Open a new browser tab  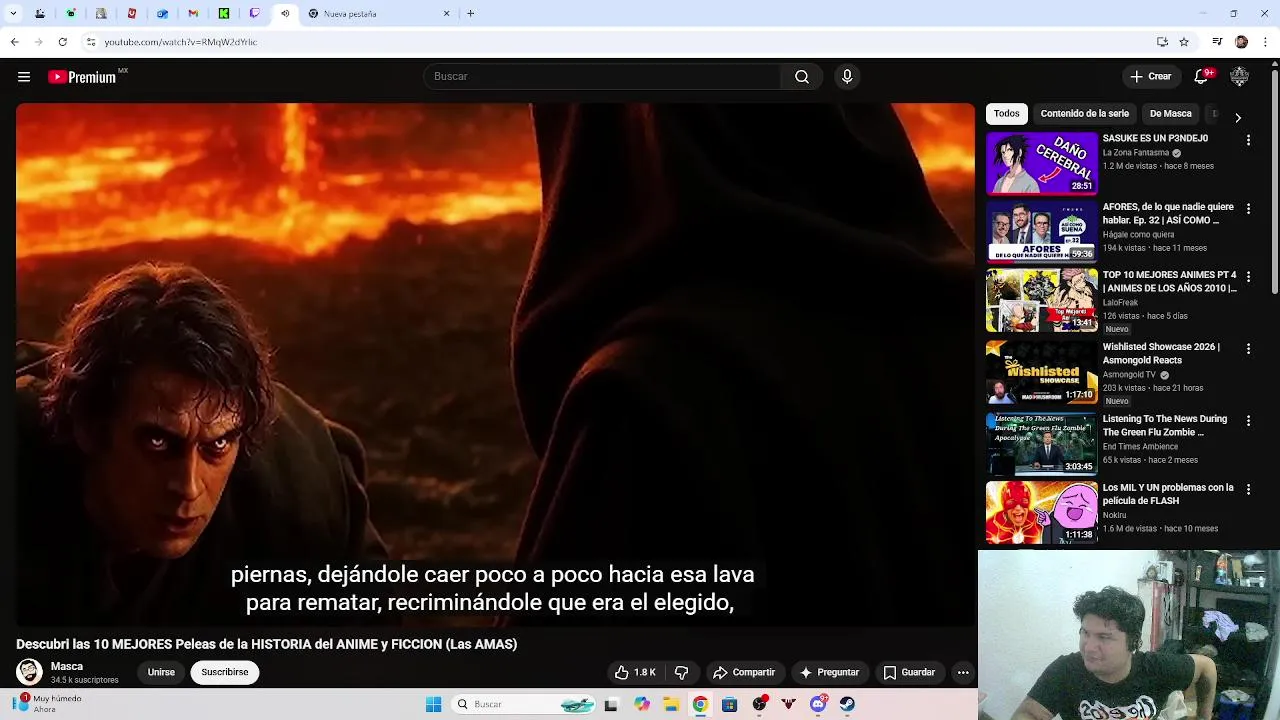470,14
